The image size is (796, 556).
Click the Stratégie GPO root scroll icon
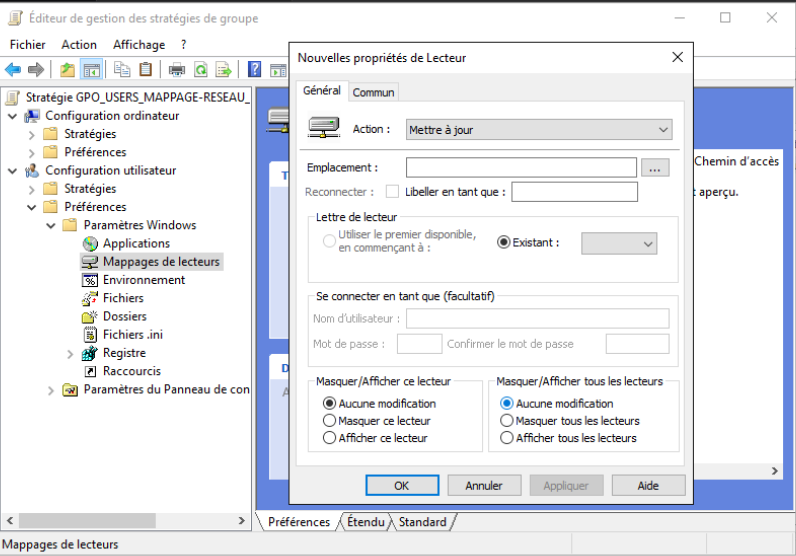click(x=14, y=97)
